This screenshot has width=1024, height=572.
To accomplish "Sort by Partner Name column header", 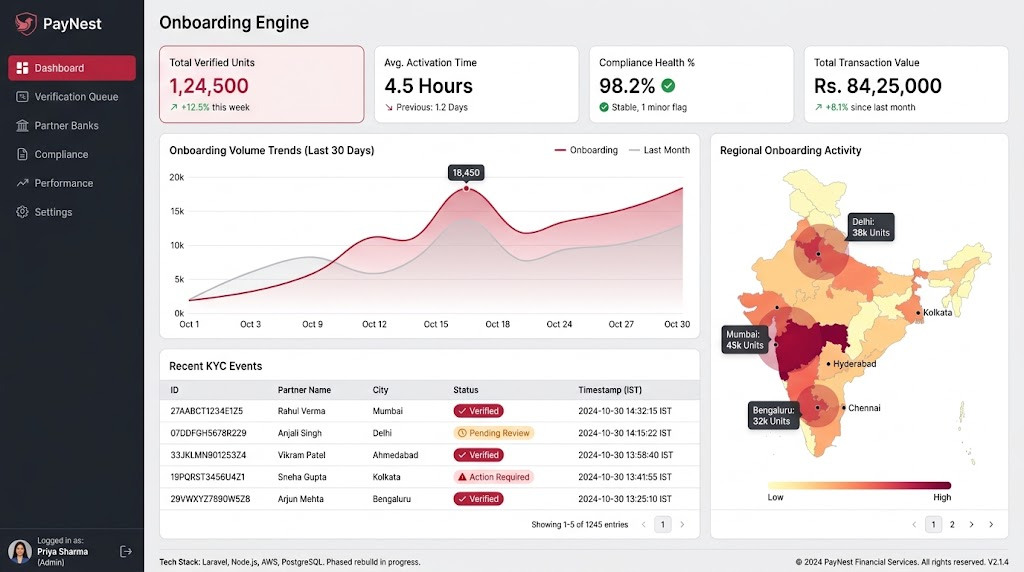I will 304,390.
